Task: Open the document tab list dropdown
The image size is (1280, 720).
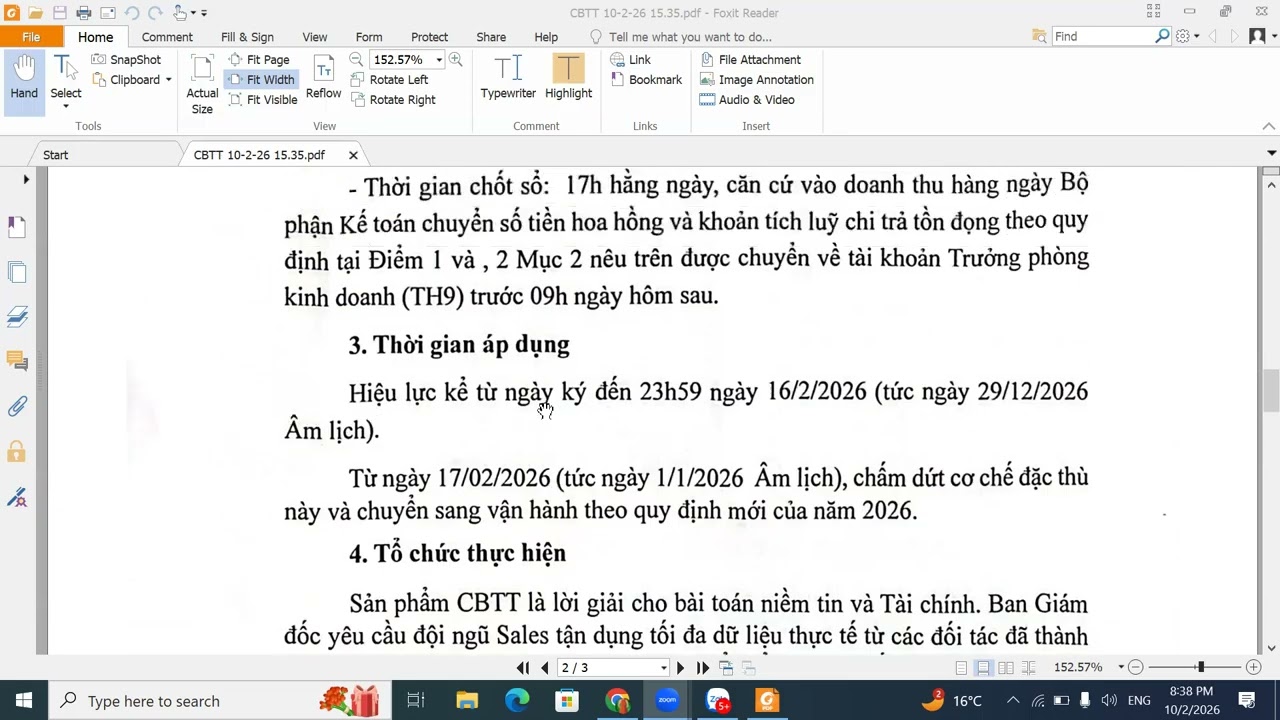Action: tap(1272, 153)
